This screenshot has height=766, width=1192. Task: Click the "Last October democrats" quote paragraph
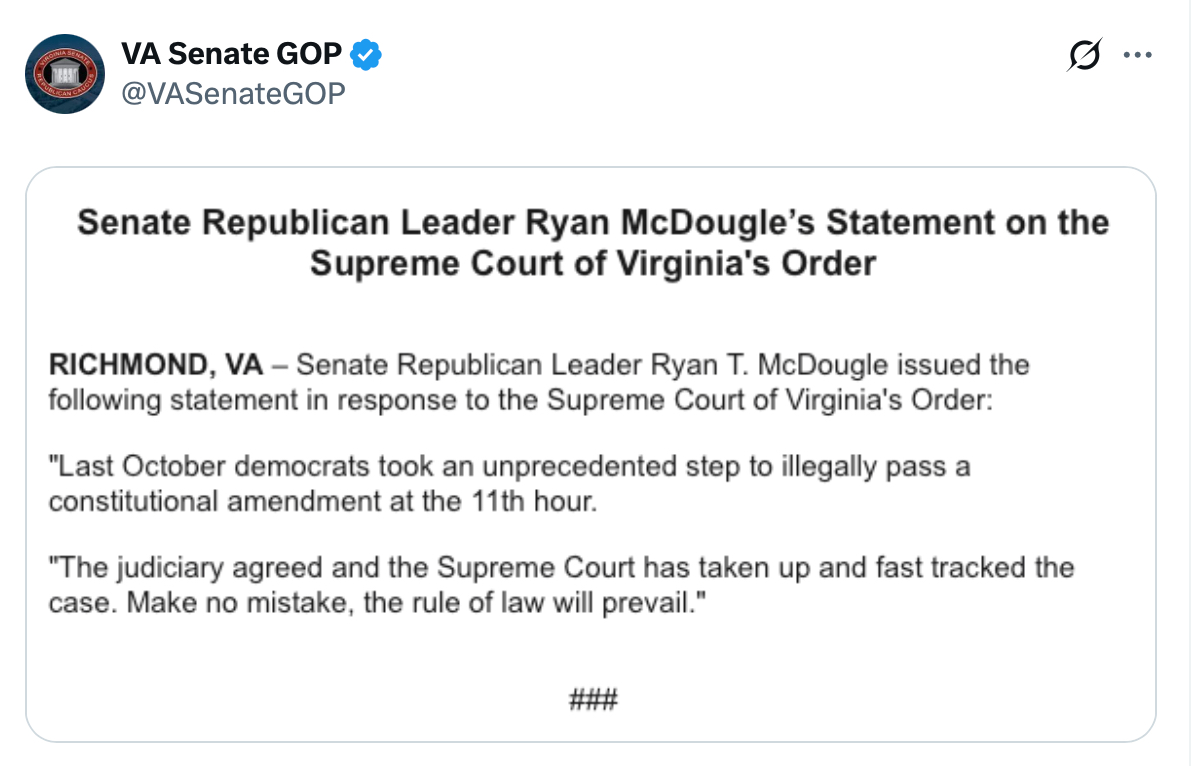point(510,483)
